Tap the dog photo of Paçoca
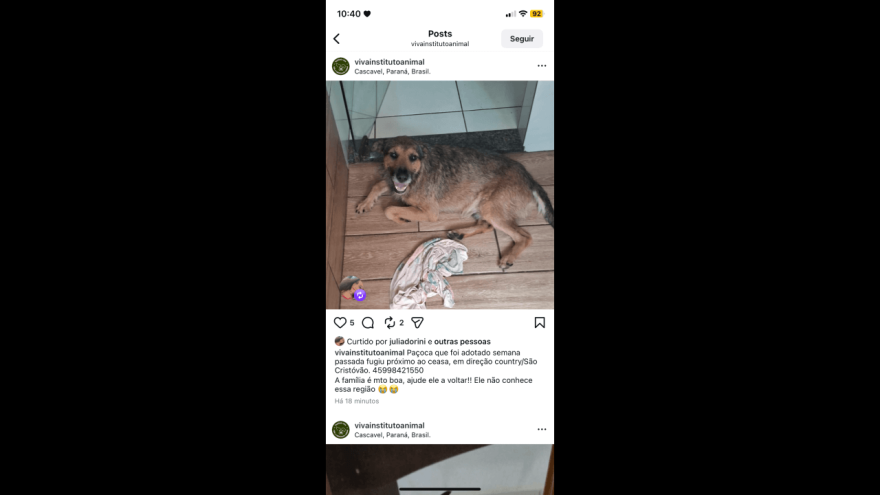 (x=440, y=195)
